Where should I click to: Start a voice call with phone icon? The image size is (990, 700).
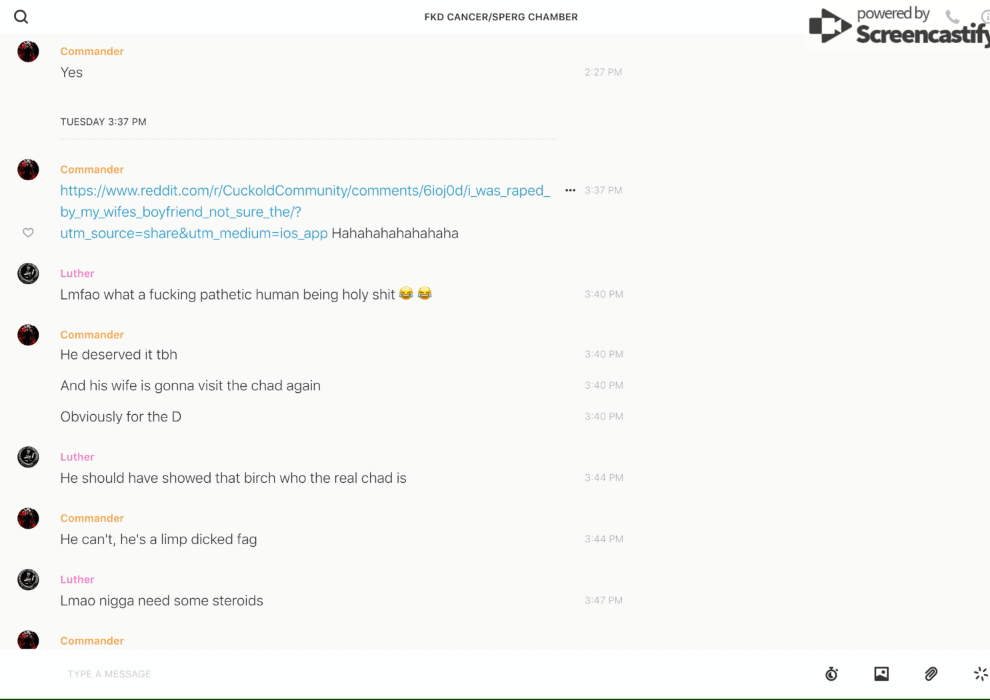pos(952,17)
